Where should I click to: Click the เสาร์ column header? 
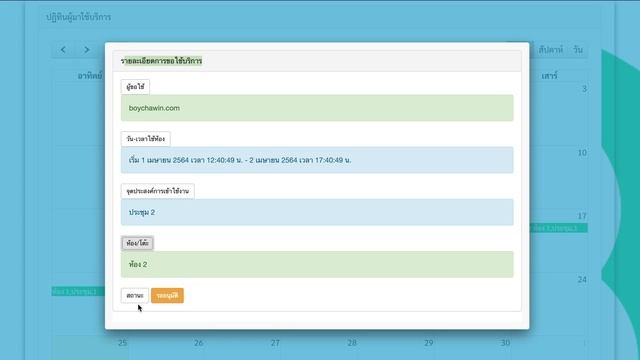tap(549, 76)
